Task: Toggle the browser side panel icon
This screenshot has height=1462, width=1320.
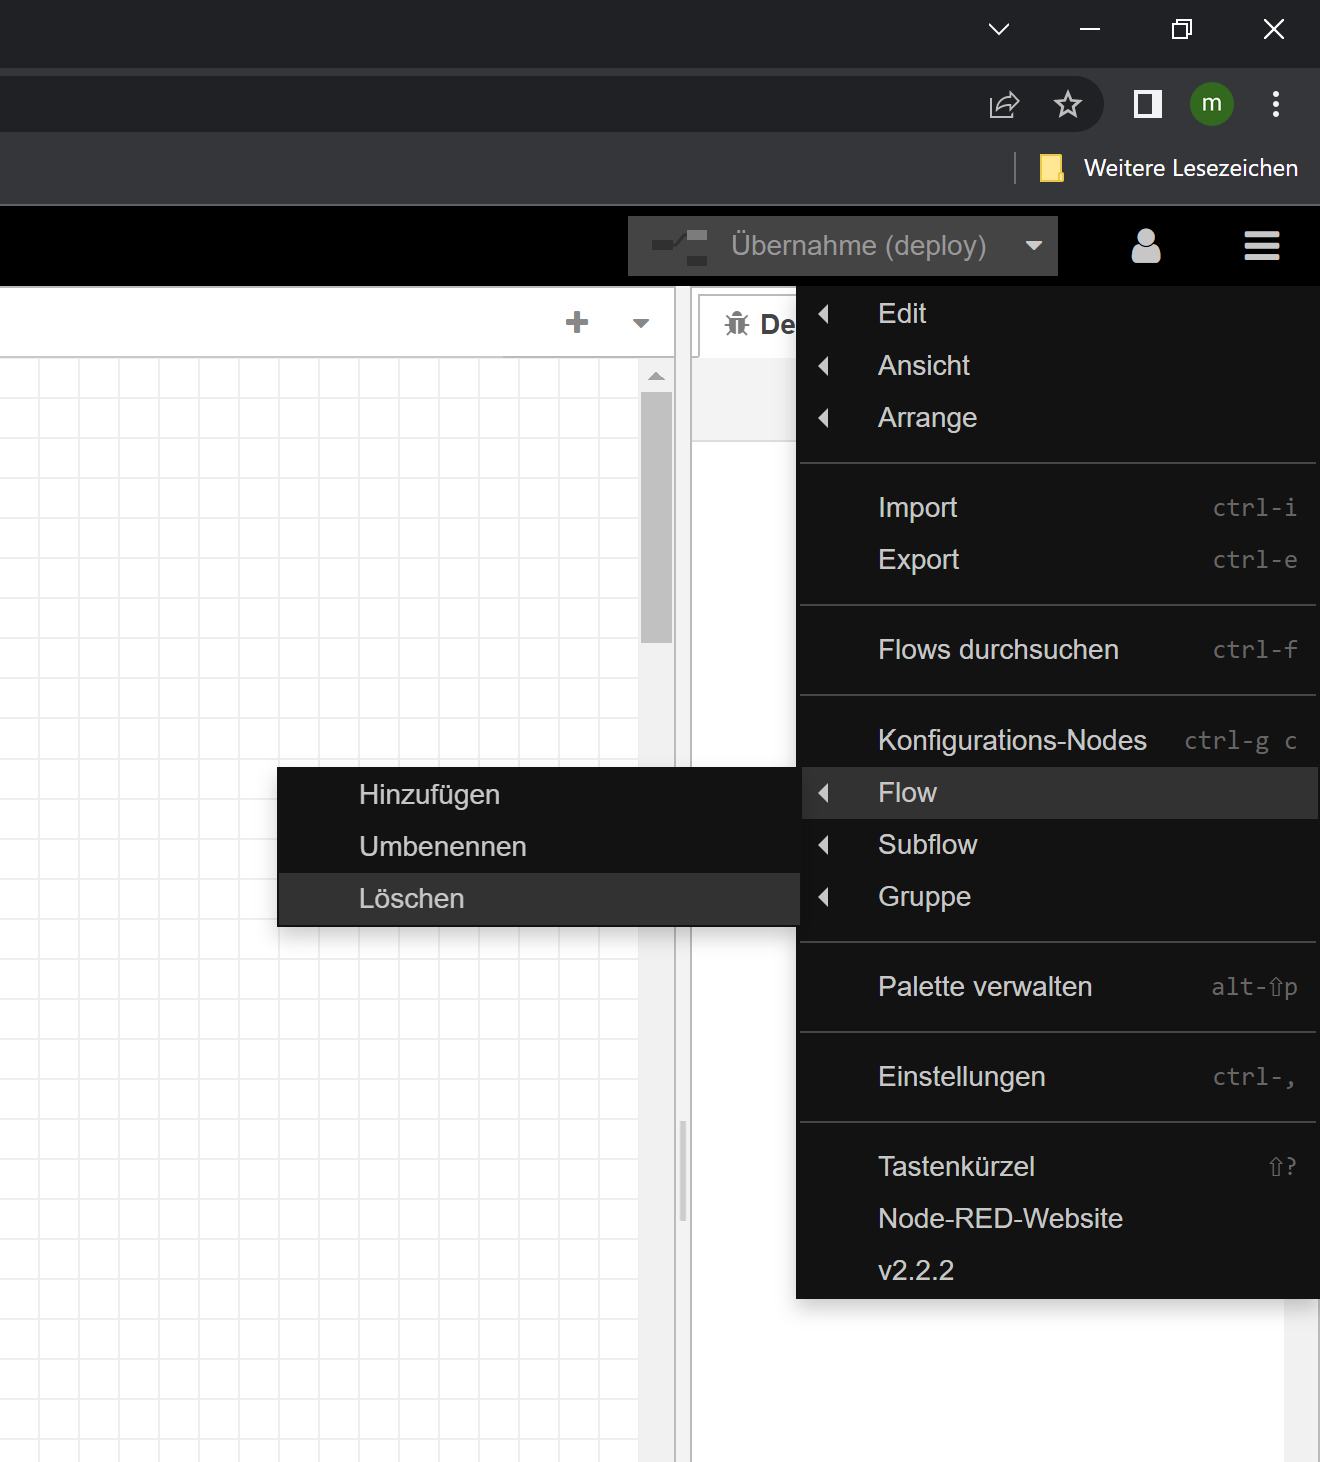Action: (1148, 104)
